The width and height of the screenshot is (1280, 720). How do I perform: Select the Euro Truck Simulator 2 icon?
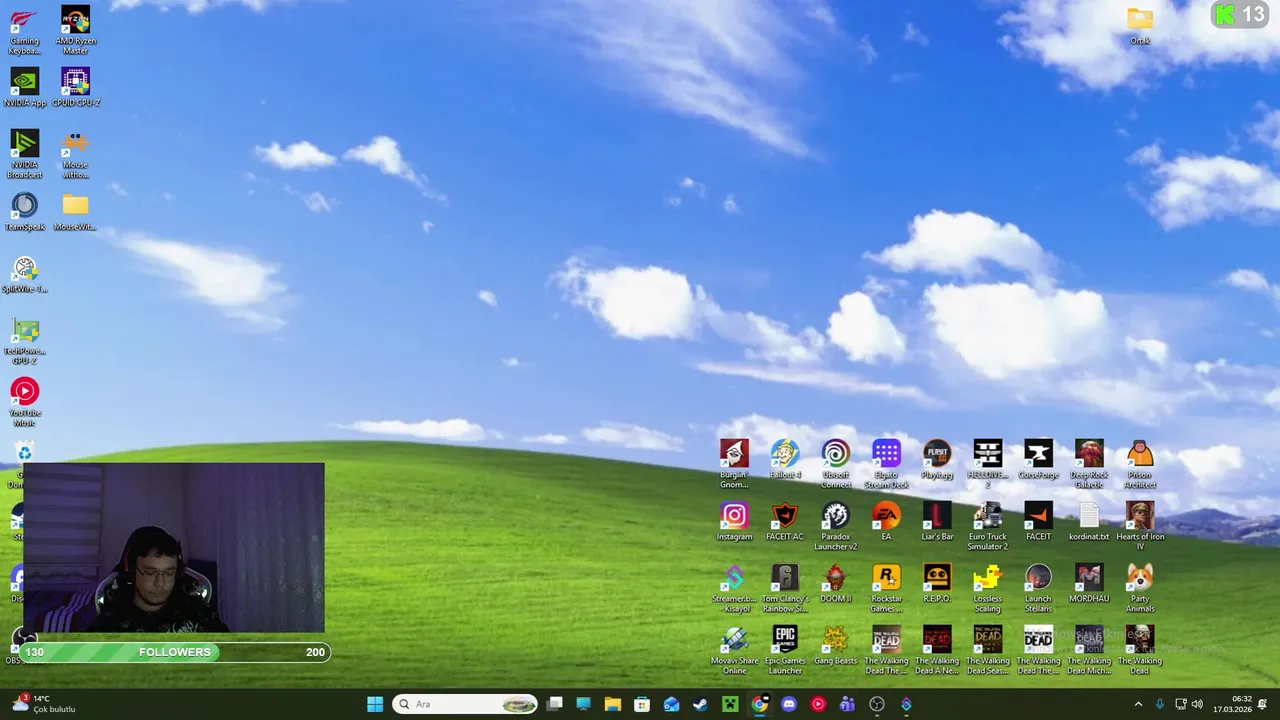pos(987,527)
